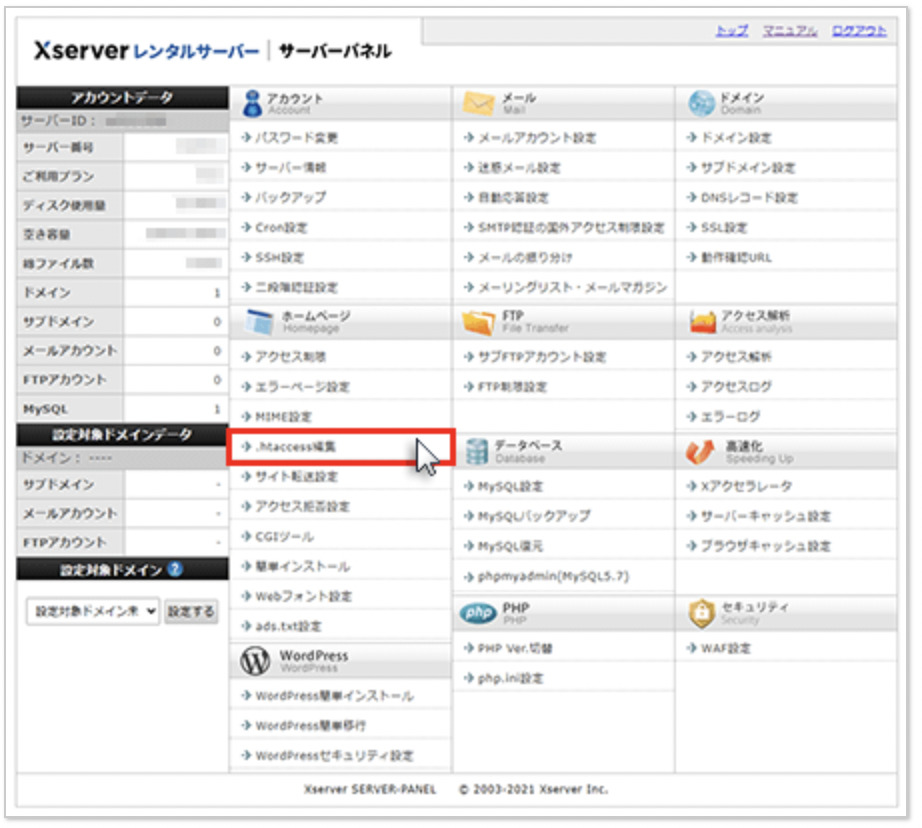Image resolution: width=922 pixels, height=828 pixels.
Task: Open MySQLバックアップ
Action: pos(534,516)
